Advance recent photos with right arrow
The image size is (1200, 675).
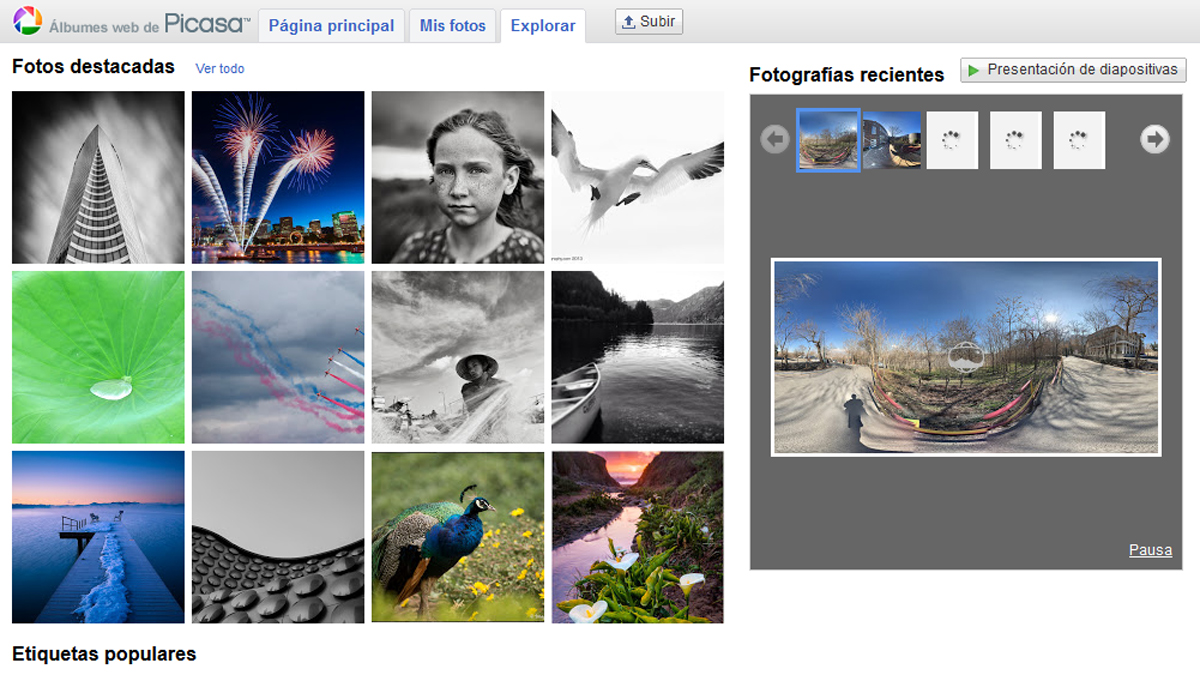(x=1155, y=140)
